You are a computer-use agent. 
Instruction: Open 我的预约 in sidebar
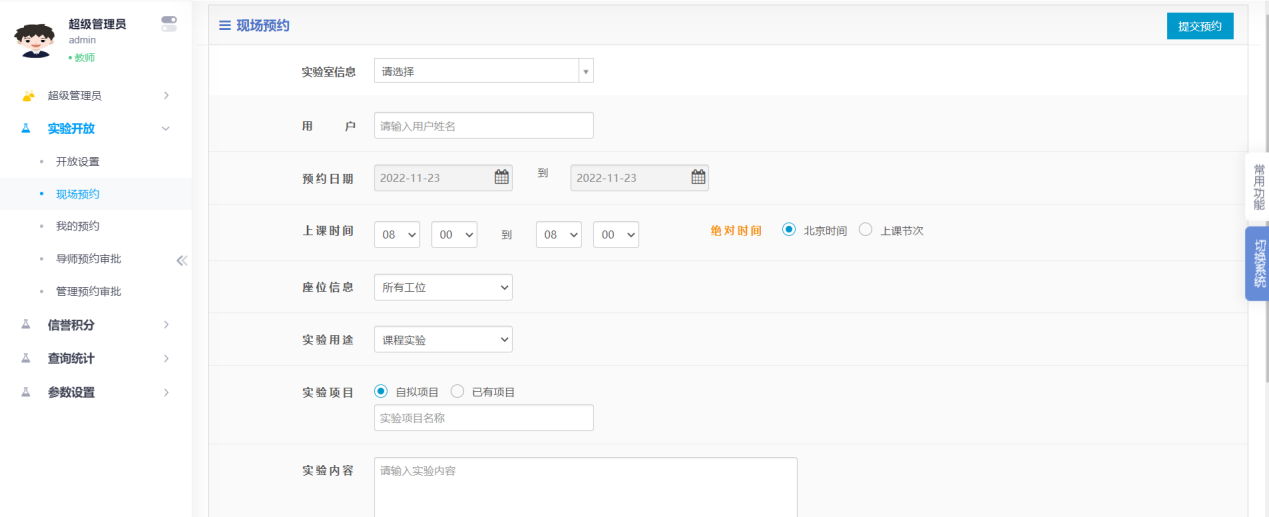pyautogui.click(x=77, y=227)
